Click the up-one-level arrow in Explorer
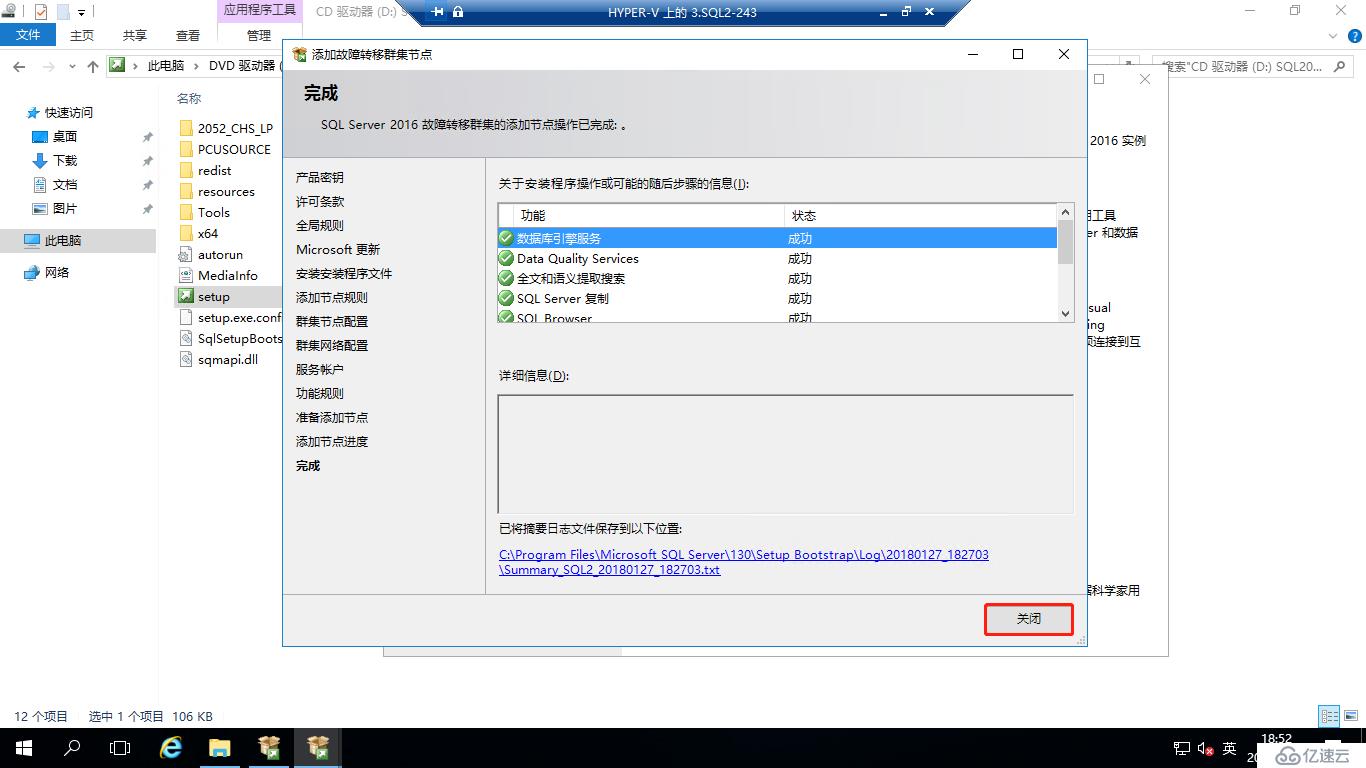The height and width of the screenshot is (768, 1366). click(92, 66)
